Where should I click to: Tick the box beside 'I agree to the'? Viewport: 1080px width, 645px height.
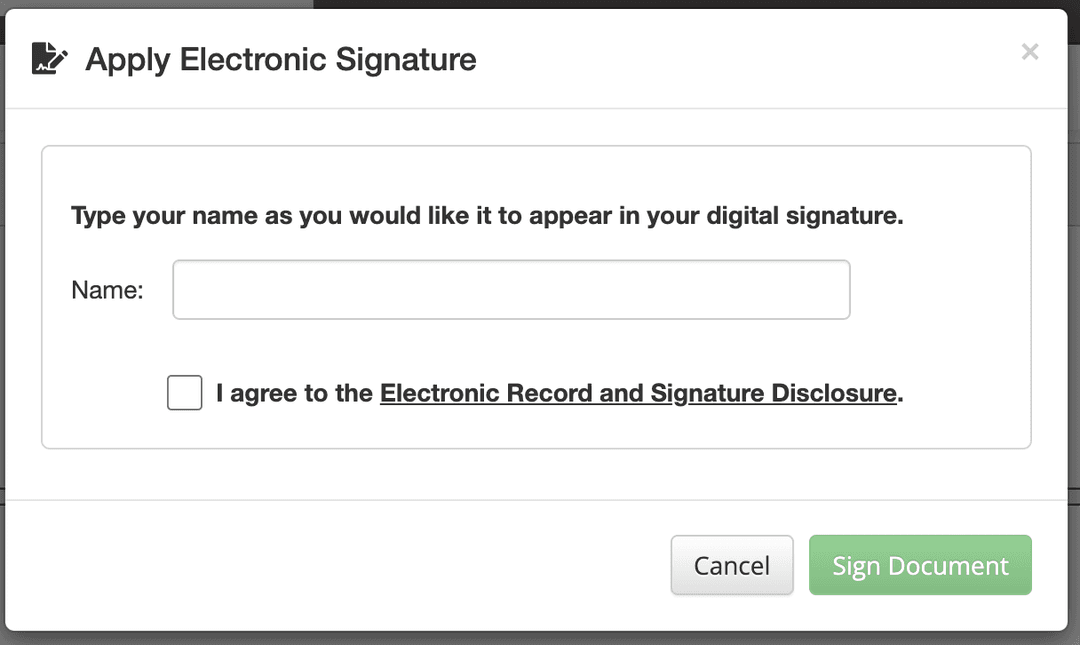(185, 393)
